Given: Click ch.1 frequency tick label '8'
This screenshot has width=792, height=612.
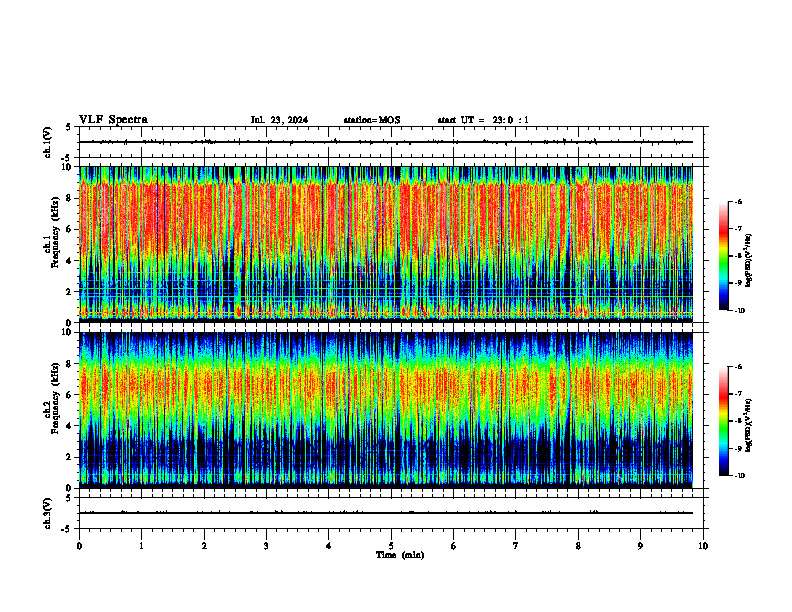Looking at the screenshot, I should pyautogui.click(x=71, y=198).
